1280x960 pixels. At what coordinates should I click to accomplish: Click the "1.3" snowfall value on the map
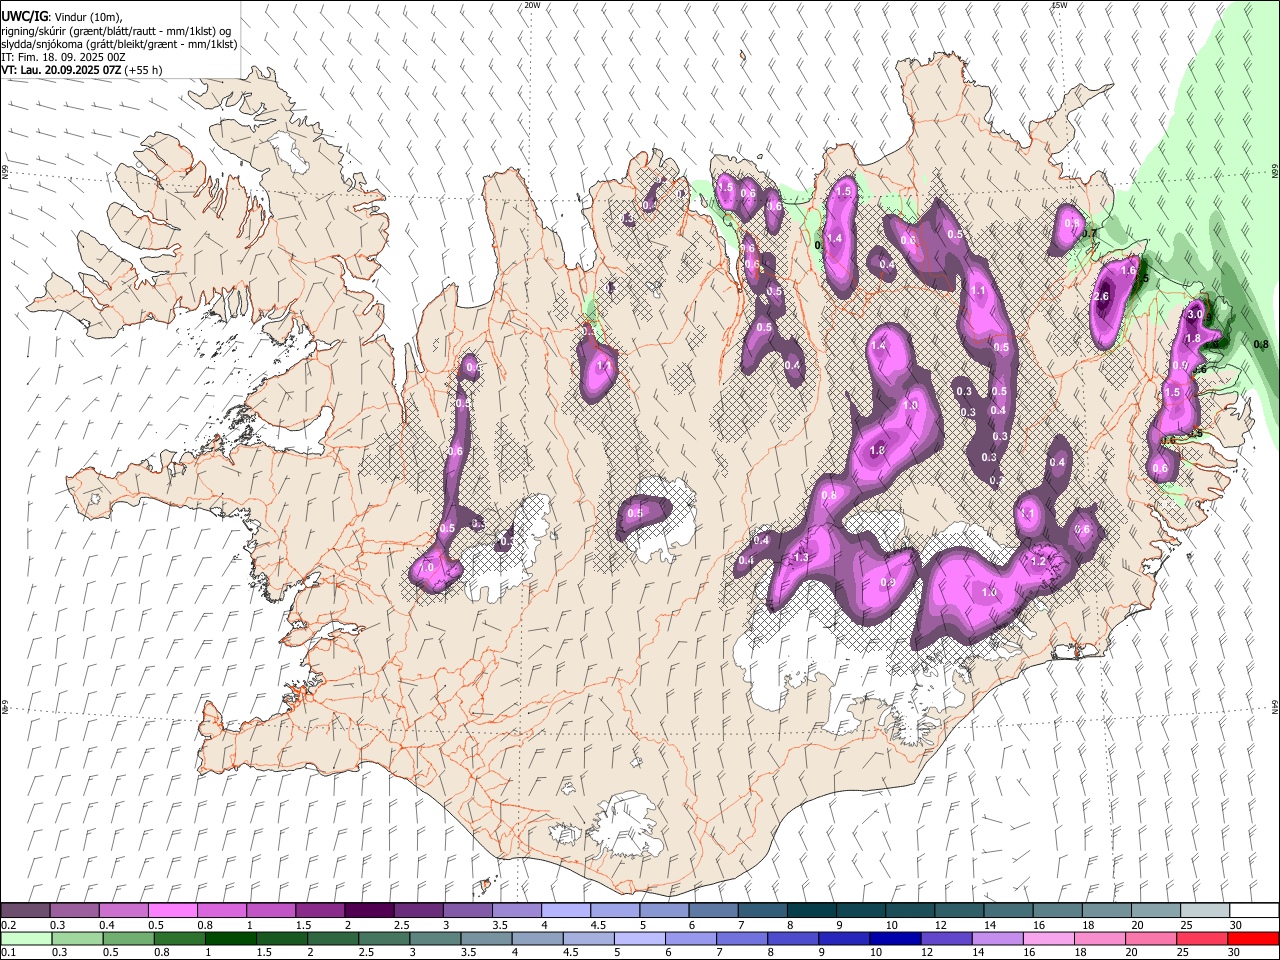[801, 558]
